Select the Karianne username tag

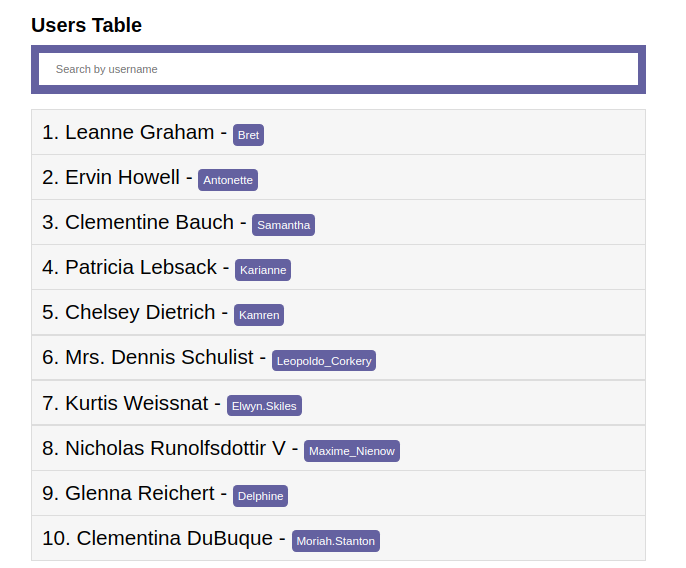(263, 270)
